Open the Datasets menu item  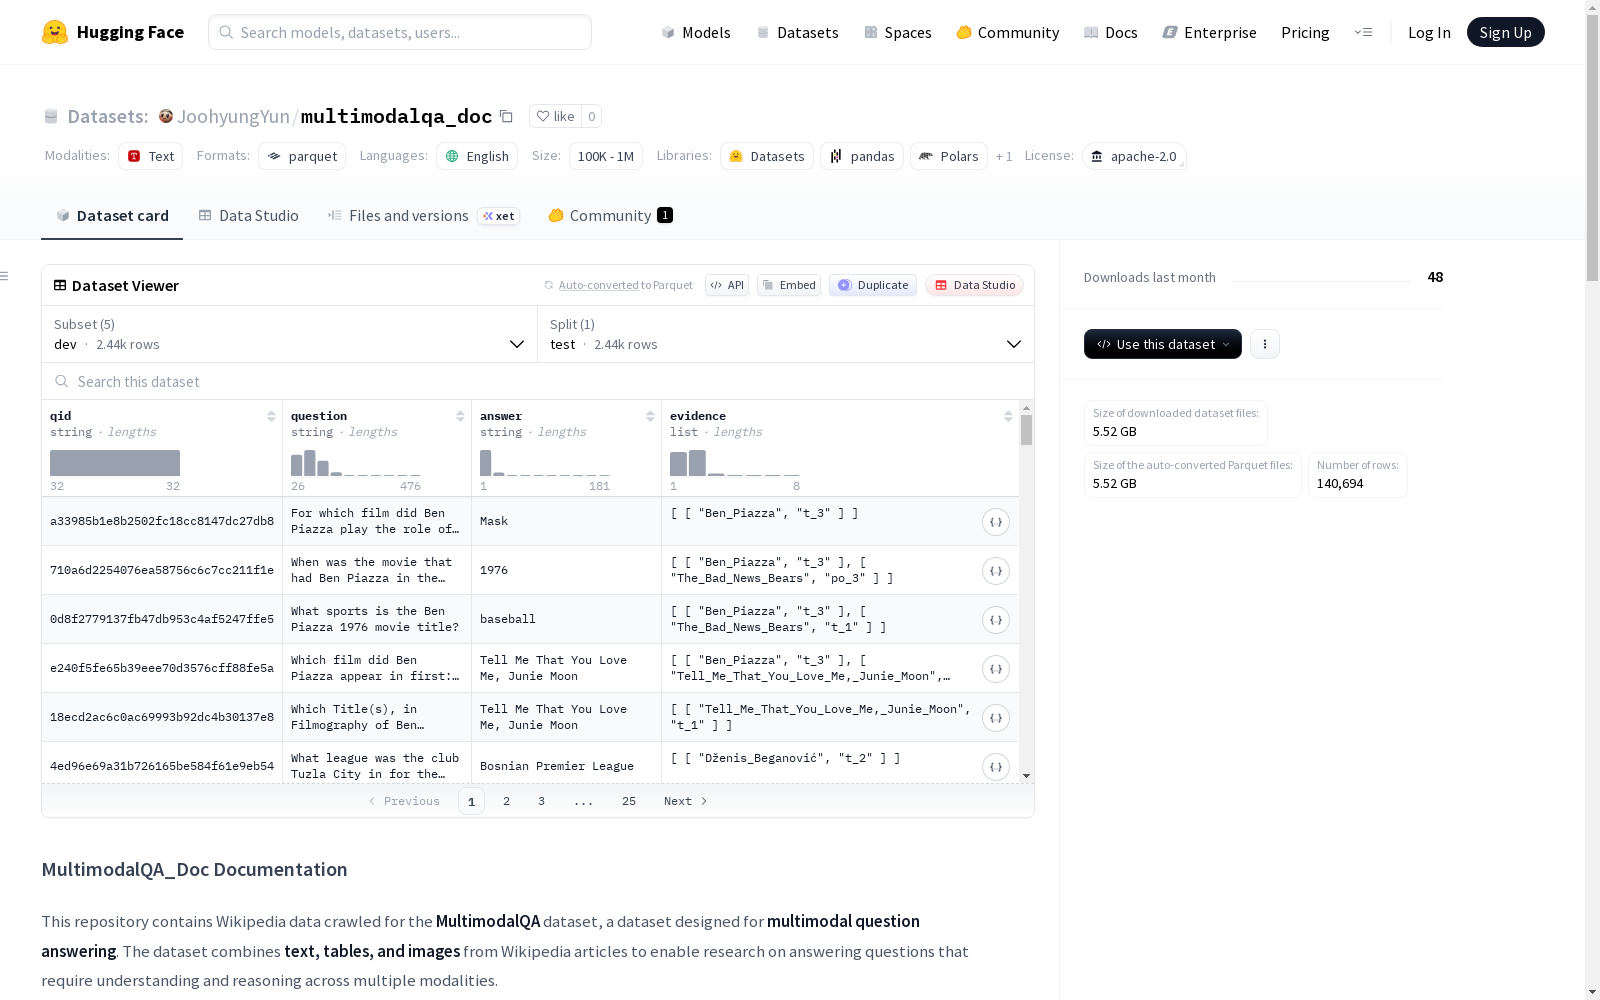tap(797, 32)
